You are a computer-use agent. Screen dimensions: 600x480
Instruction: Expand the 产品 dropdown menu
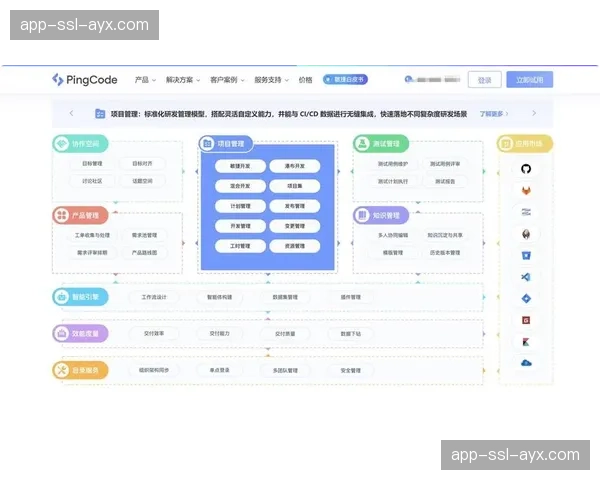(146, 80)
